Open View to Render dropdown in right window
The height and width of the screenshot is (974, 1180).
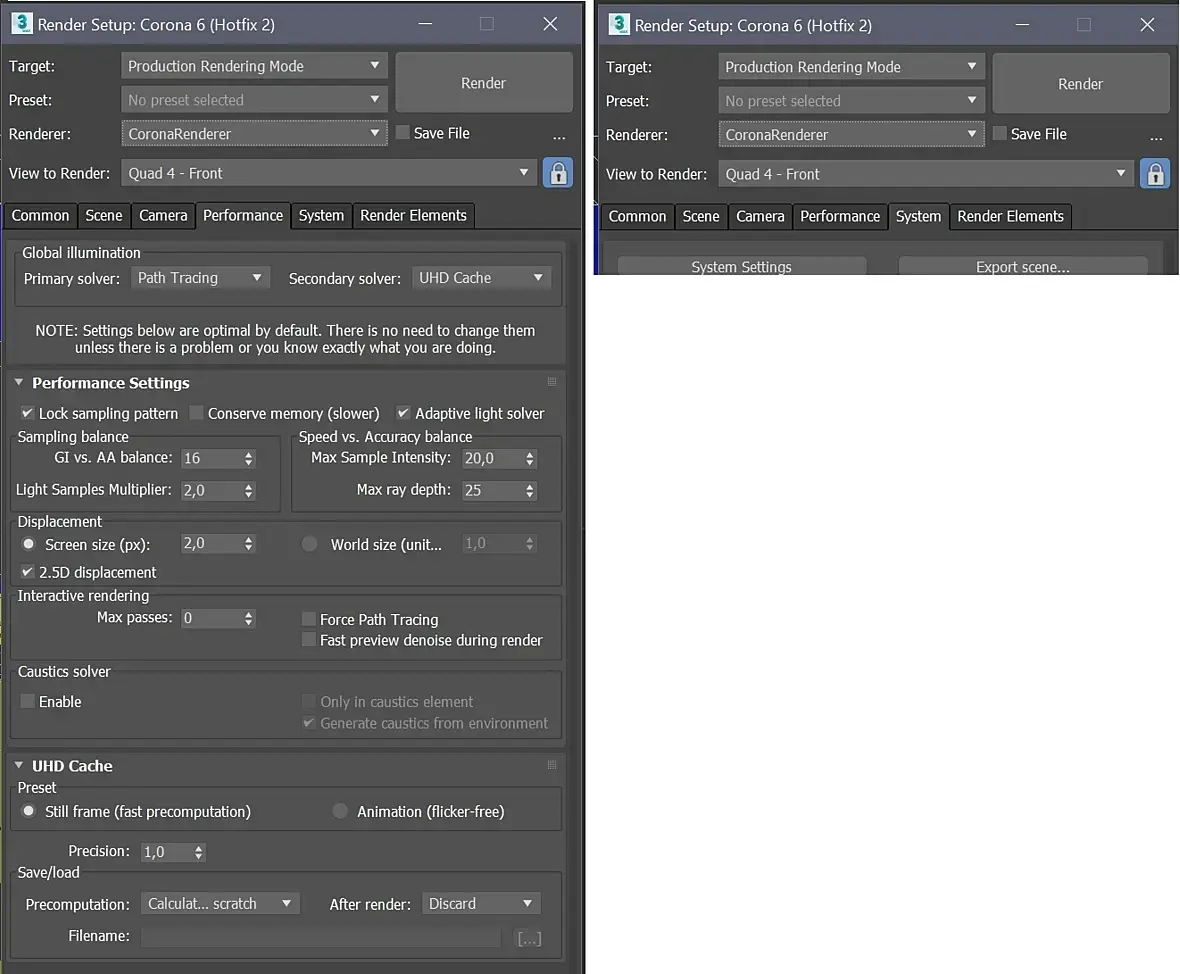926,174
